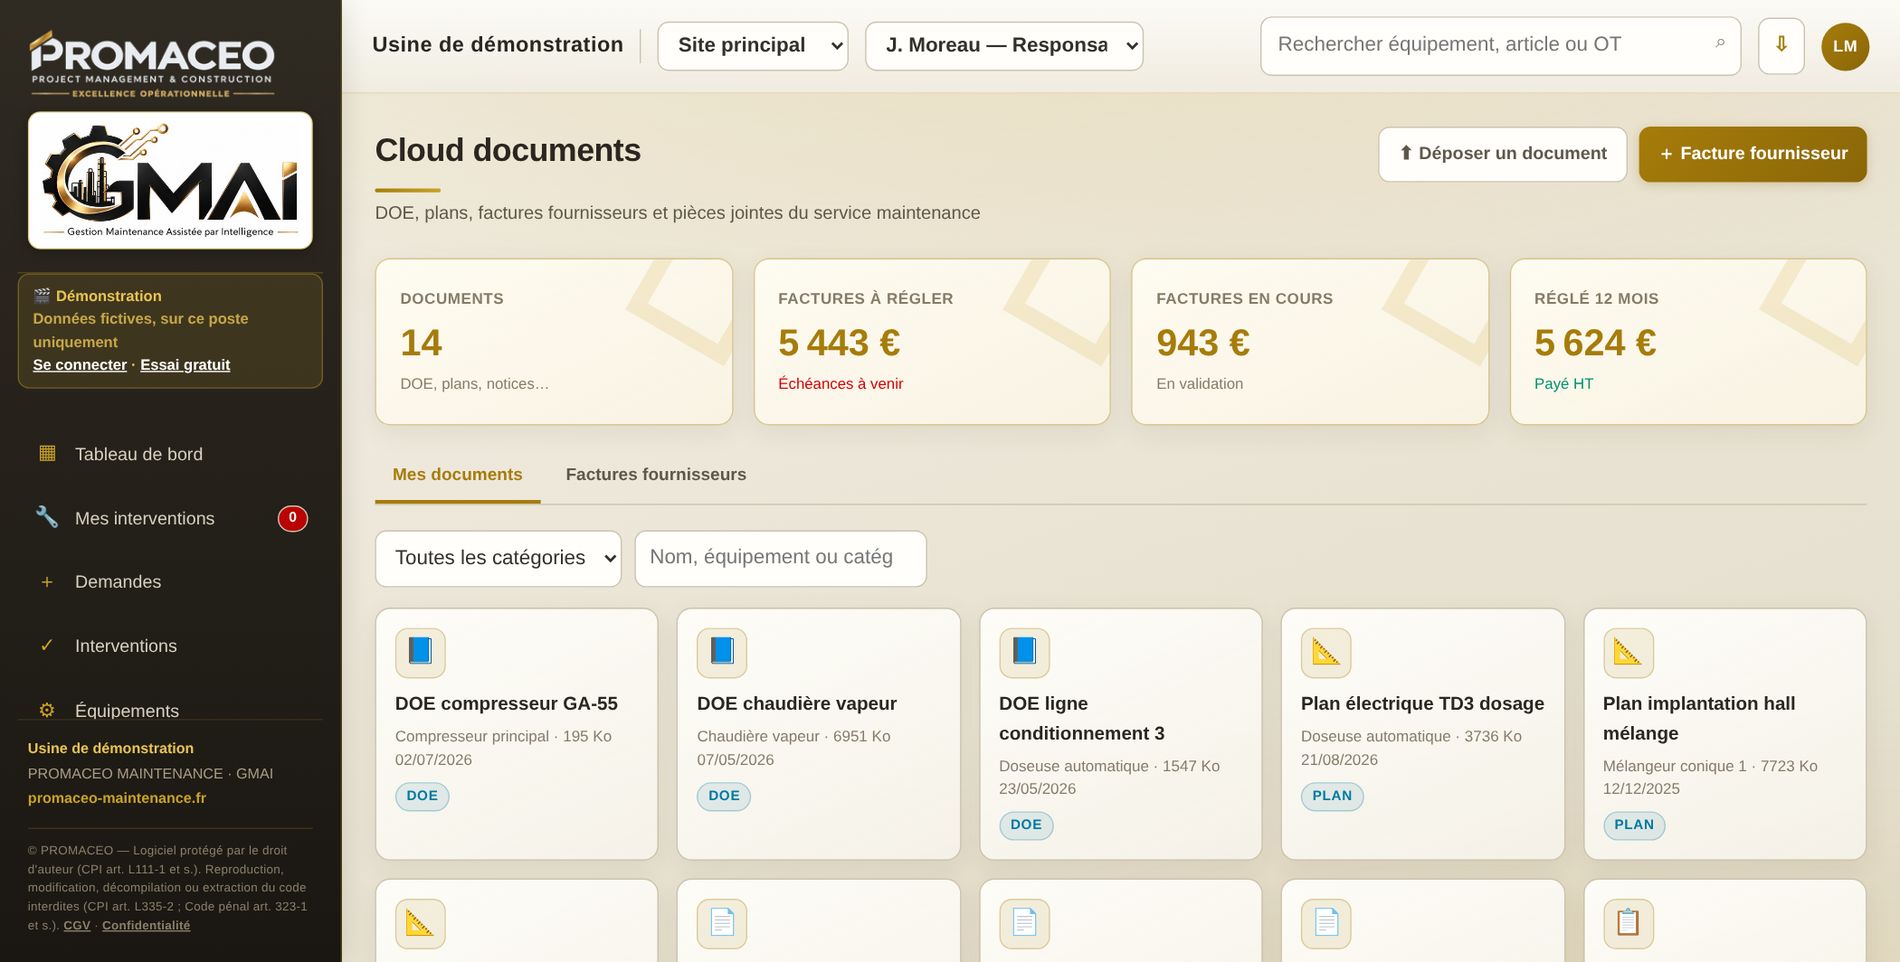This screenshot has height=962, width=1900.
Task: Open Mes interventions menu item
Action: pos(170,518)
